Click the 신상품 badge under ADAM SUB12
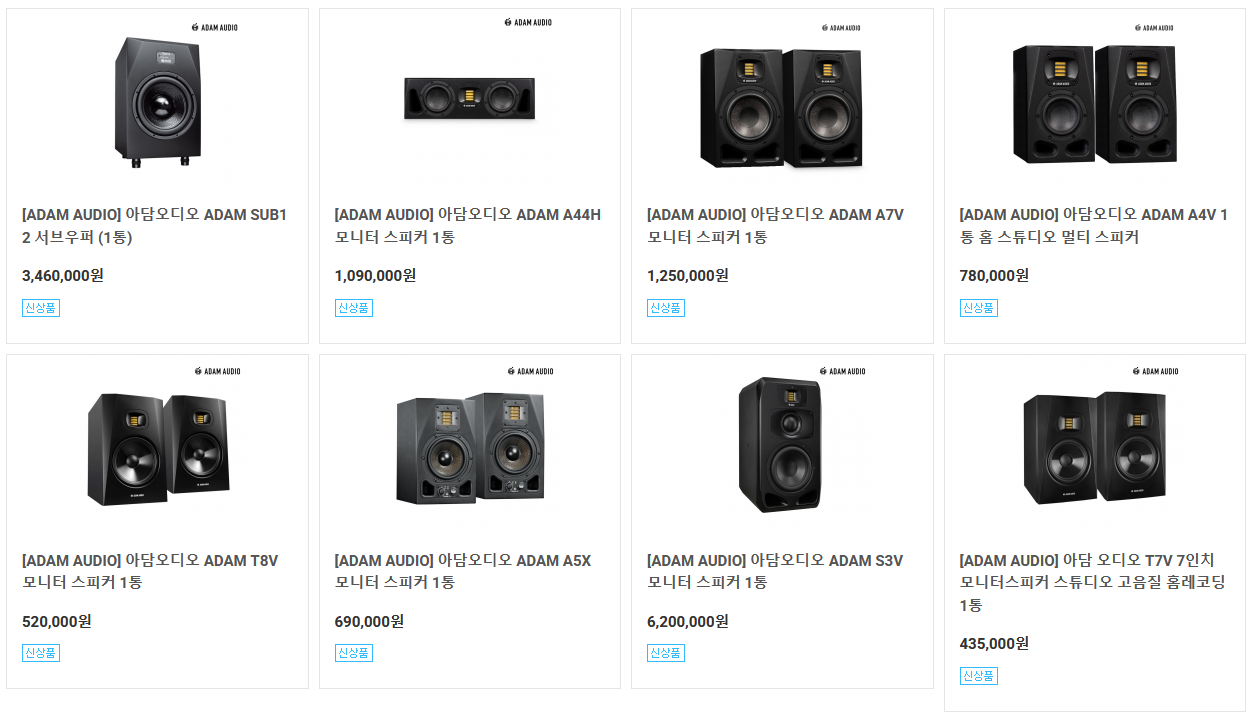Image resolution: width=1259 pixels, height=721 pixels. point(41,308)
